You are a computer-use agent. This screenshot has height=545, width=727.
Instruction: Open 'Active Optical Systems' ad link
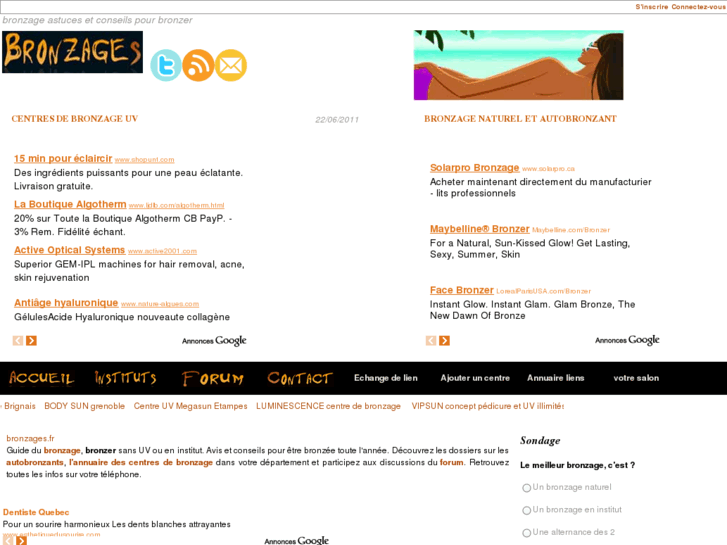pos(70,250)
